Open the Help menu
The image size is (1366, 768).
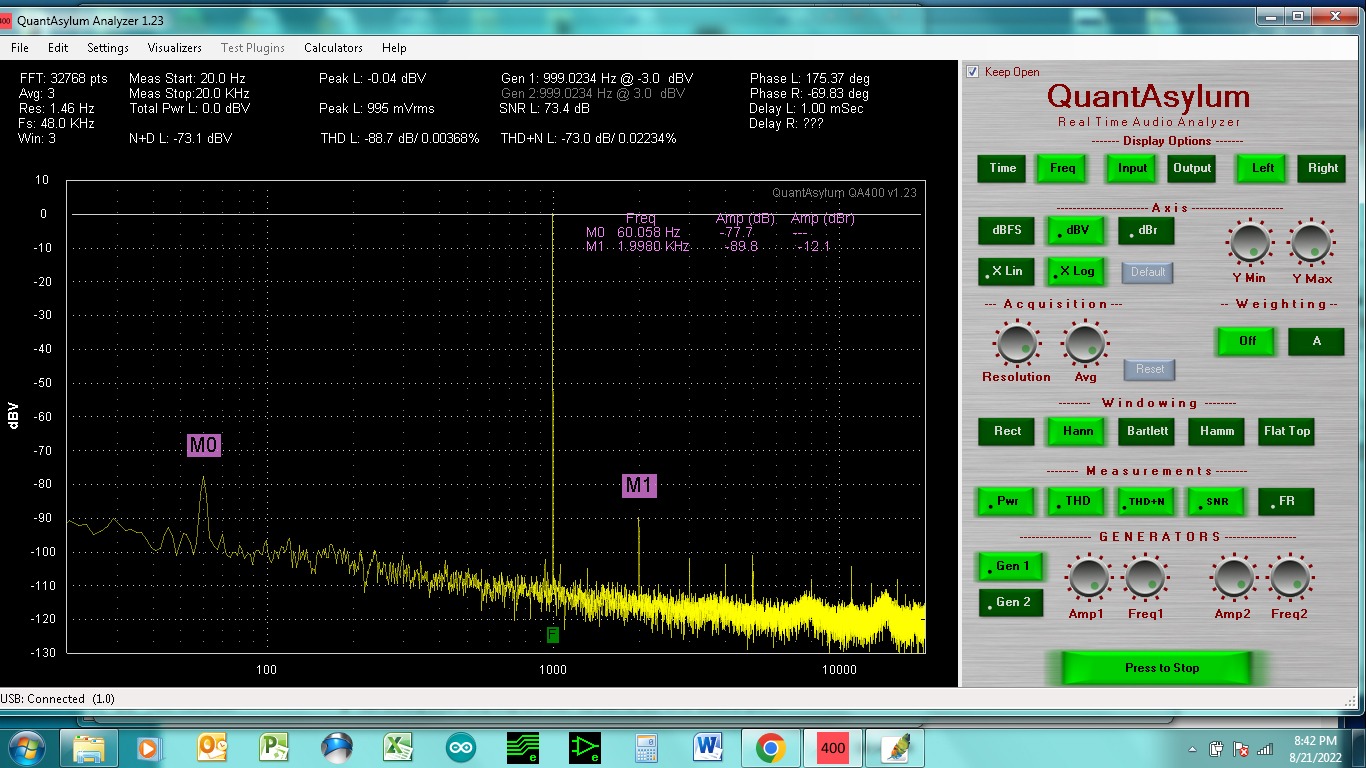(394, 48)
